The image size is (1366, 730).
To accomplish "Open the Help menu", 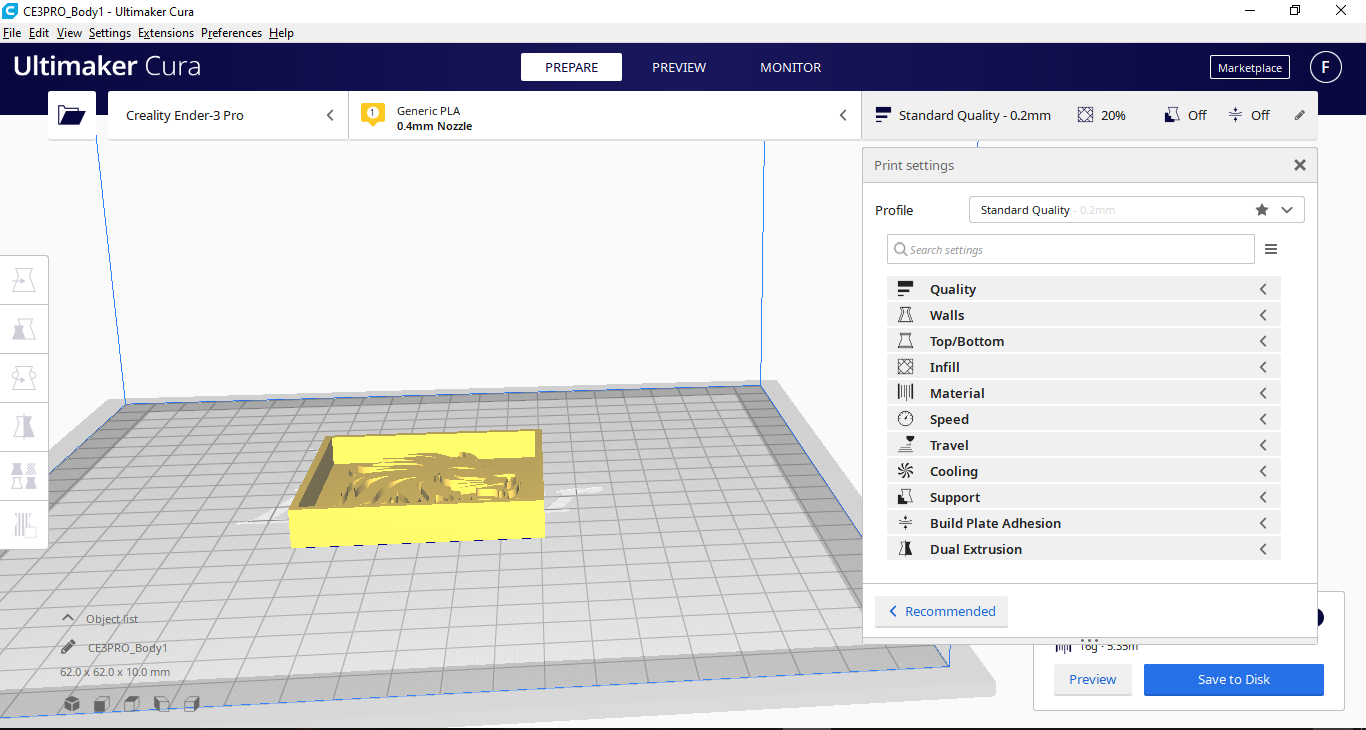I will pos(282,33).
